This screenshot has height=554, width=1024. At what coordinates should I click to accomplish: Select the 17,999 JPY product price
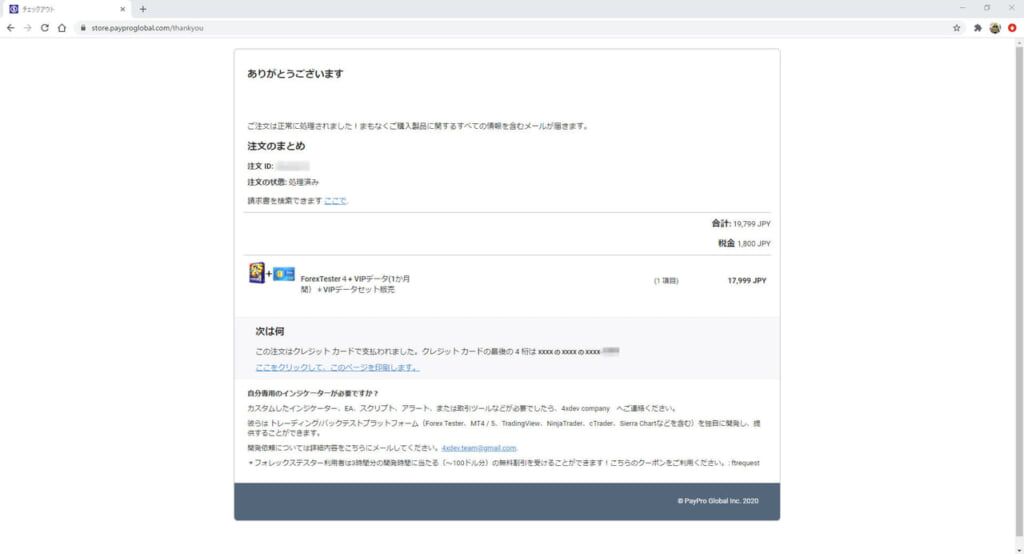point(746,281)
